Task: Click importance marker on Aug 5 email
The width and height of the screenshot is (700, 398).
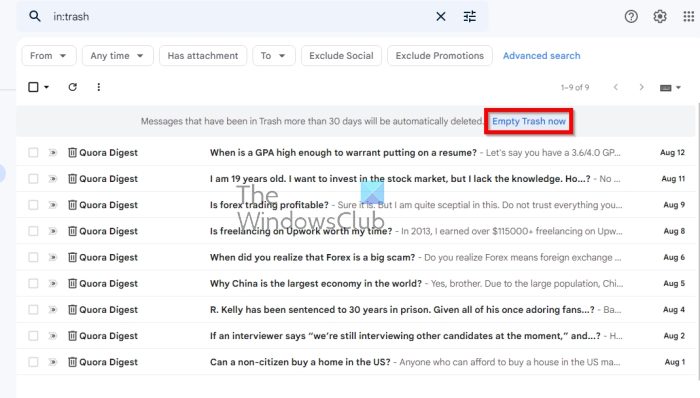Action: pyautogui.click(x=53, y=283)
